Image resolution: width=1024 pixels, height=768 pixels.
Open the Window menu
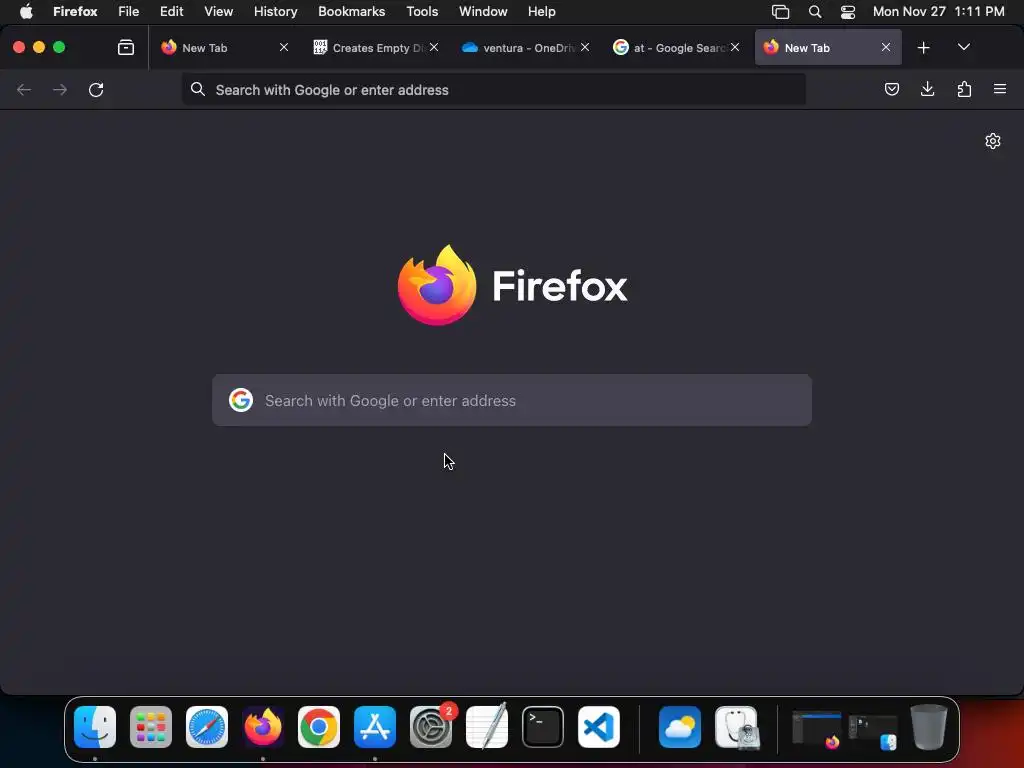click(x=483, y=11)
